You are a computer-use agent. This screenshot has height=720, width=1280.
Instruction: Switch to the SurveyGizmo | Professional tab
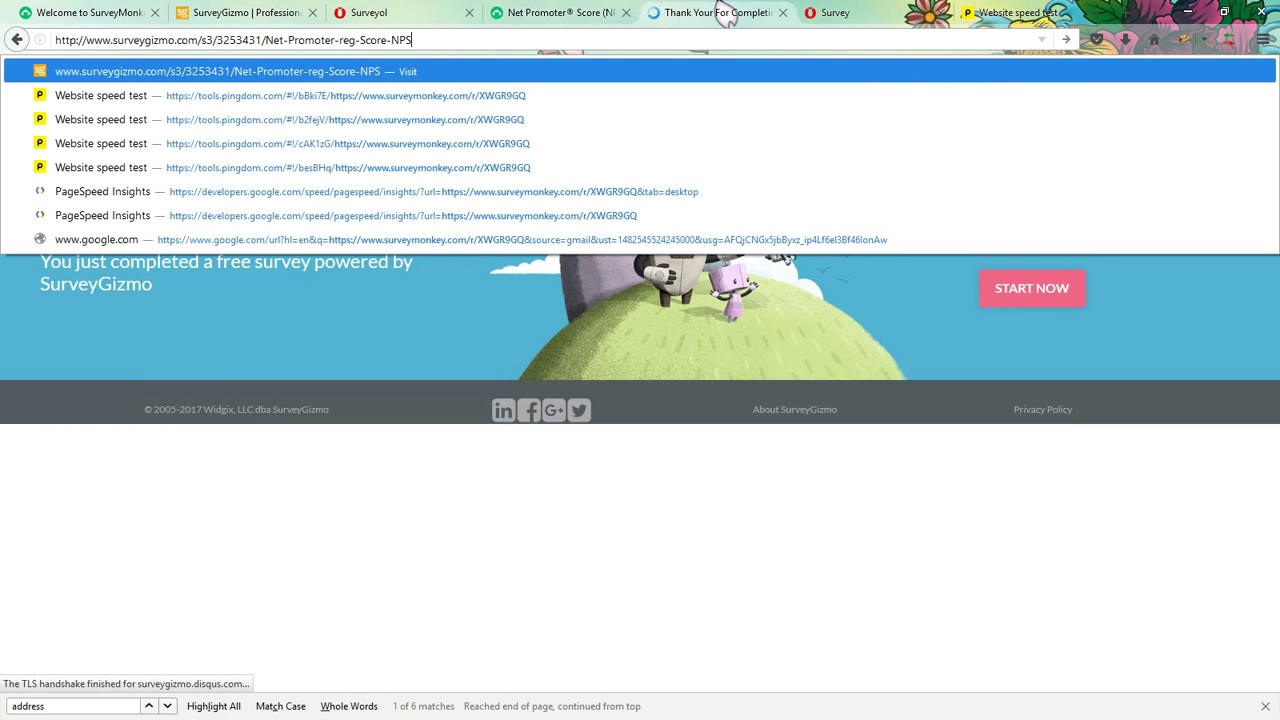coord(245,13)
